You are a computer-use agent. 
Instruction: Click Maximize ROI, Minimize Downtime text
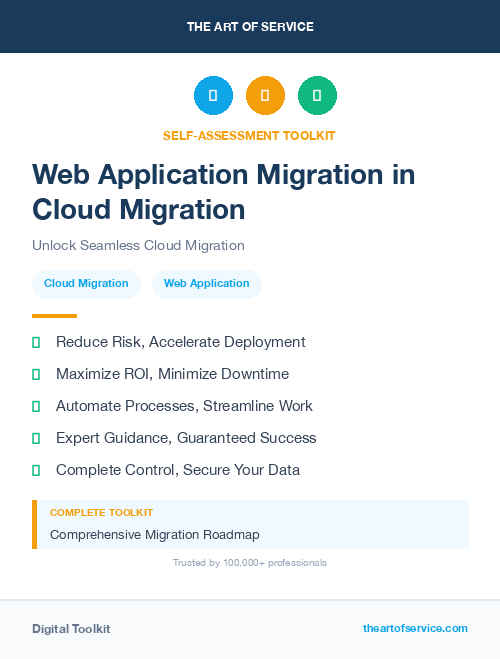click(172, 374)
